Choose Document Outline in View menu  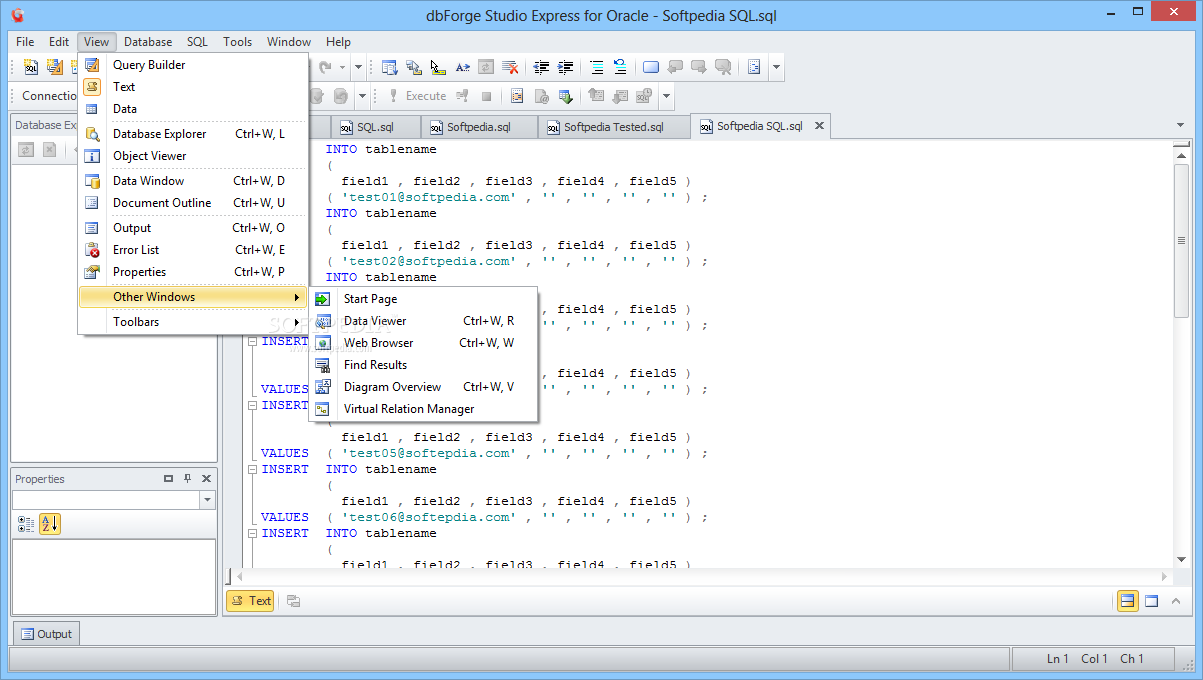192,203
